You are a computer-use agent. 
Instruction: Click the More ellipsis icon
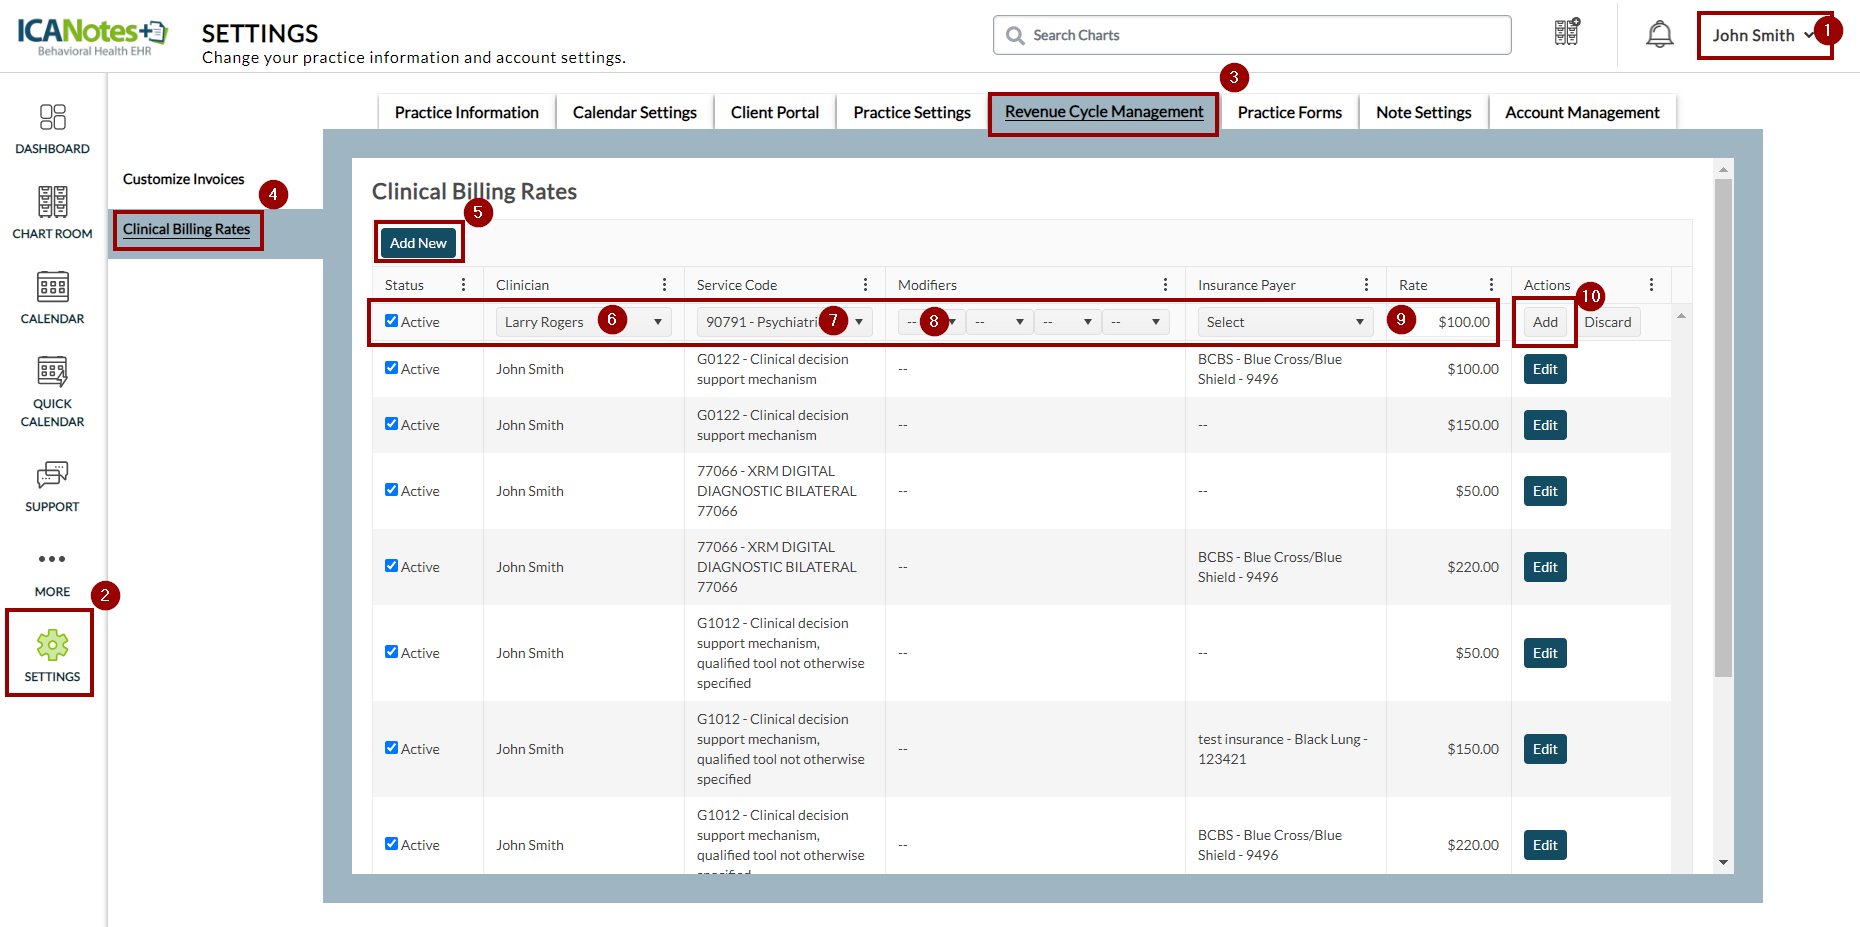coord(52,559)
